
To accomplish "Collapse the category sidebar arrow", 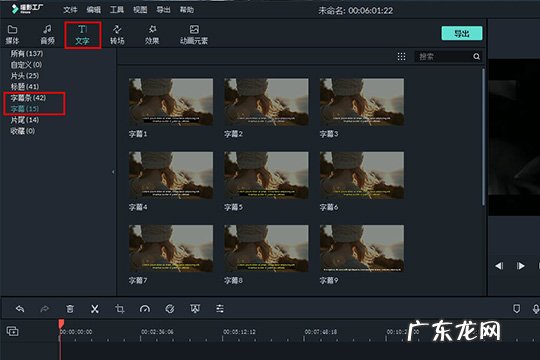I will click(113, 172).
